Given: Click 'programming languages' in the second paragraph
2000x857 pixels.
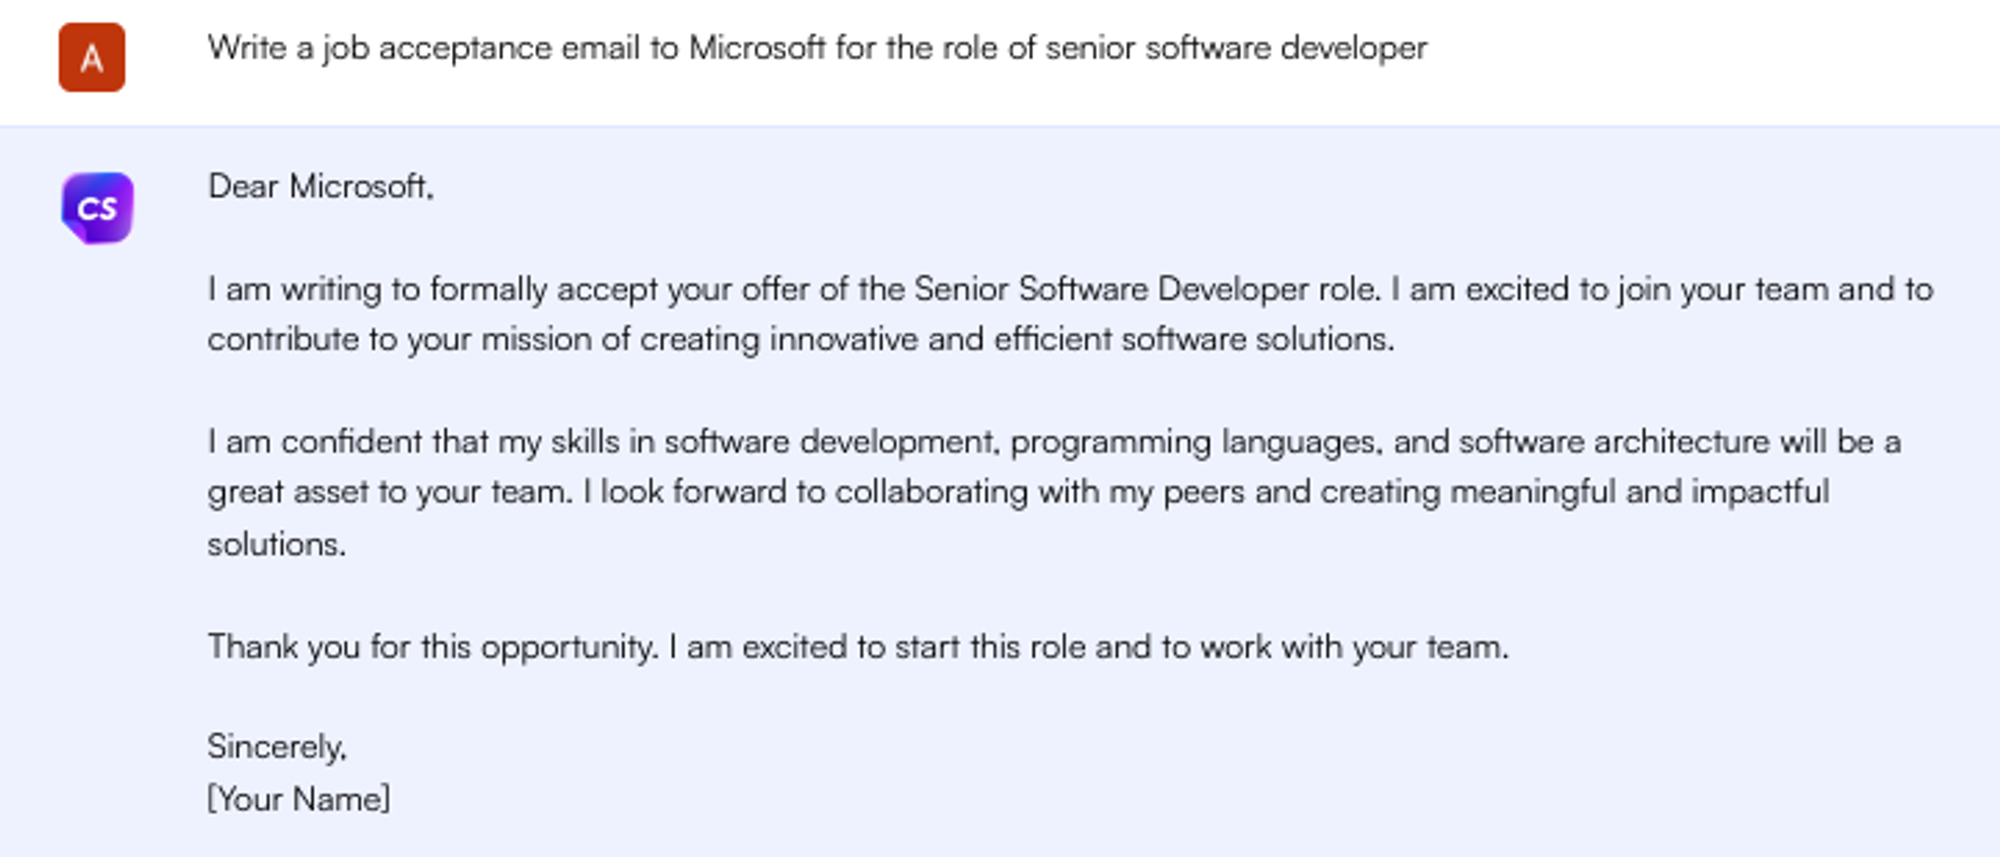Looking at the screenshot, I should click(1196, 442).
